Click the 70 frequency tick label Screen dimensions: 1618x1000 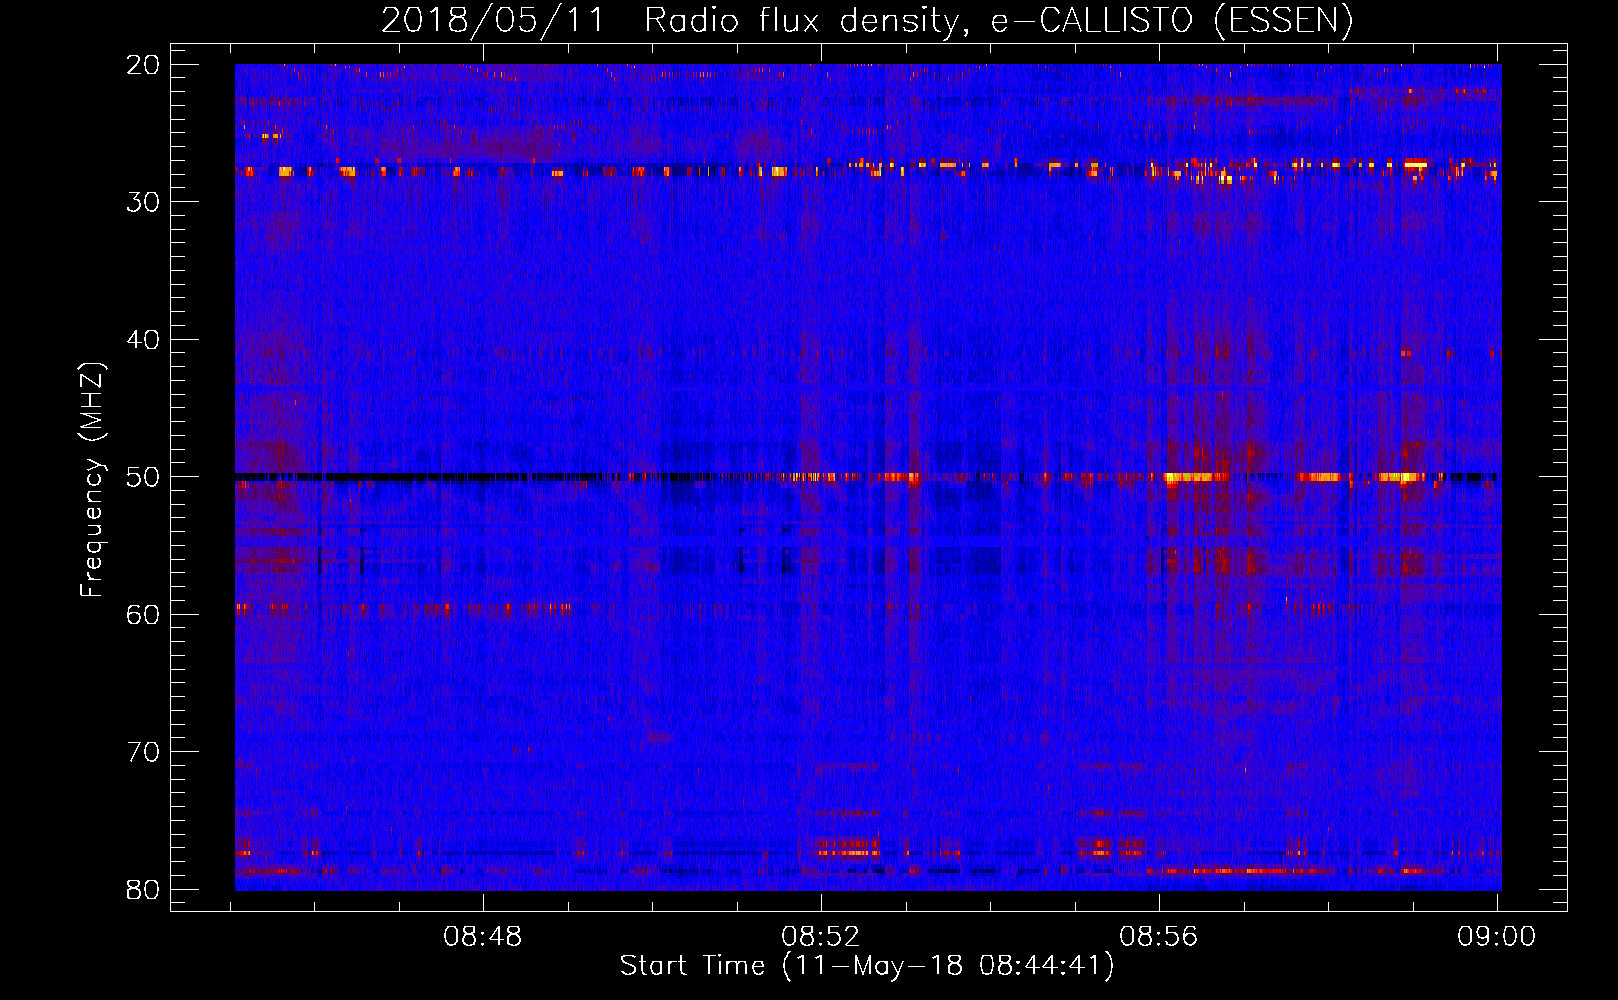[x=144, y=752]
